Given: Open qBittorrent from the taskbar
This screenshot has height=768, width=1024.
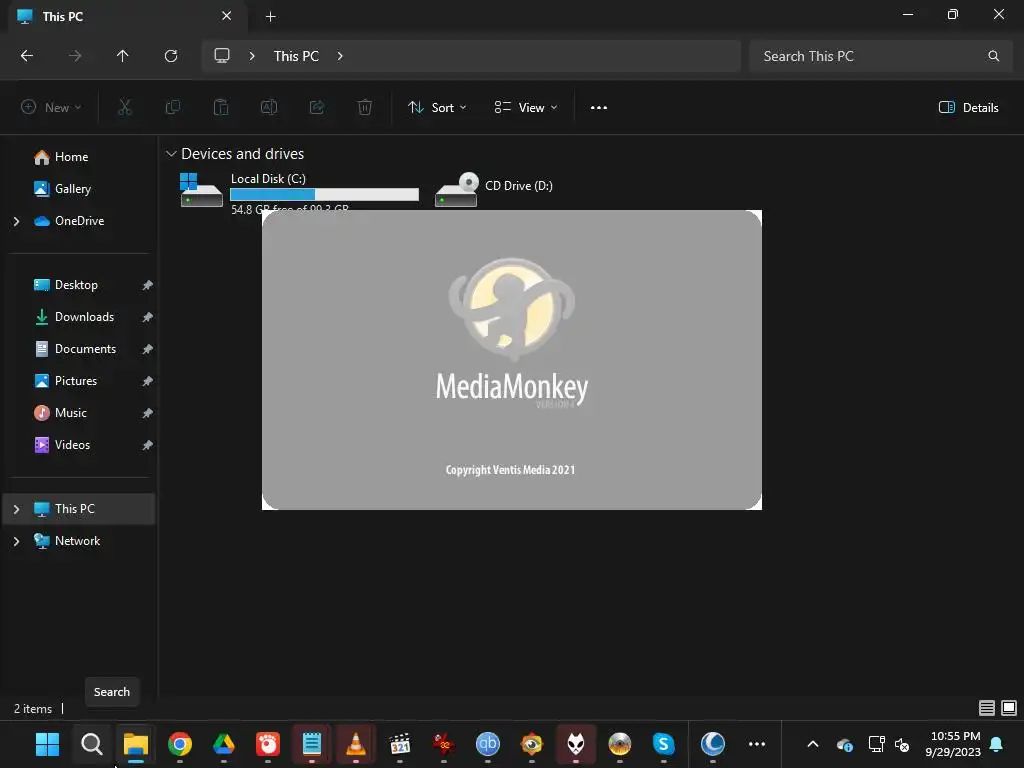Looking at the screenshot, I should 487,744.
